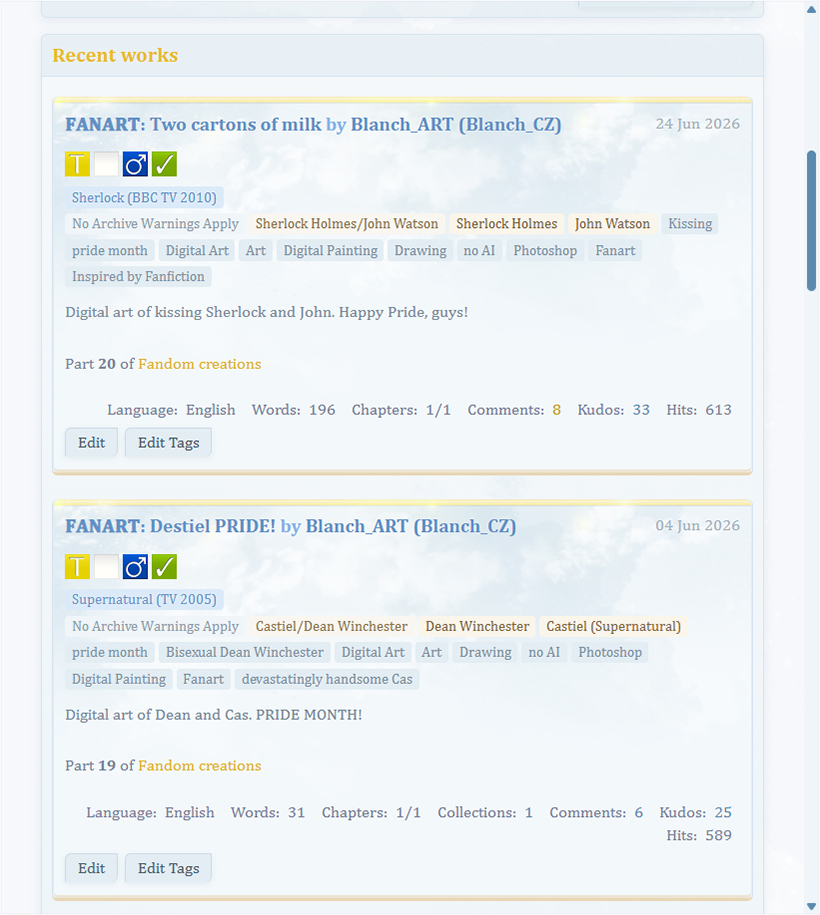View the 33 kudos on Two cartons of milk
This screenshot has height=915, width=820.
pos(641,410)
